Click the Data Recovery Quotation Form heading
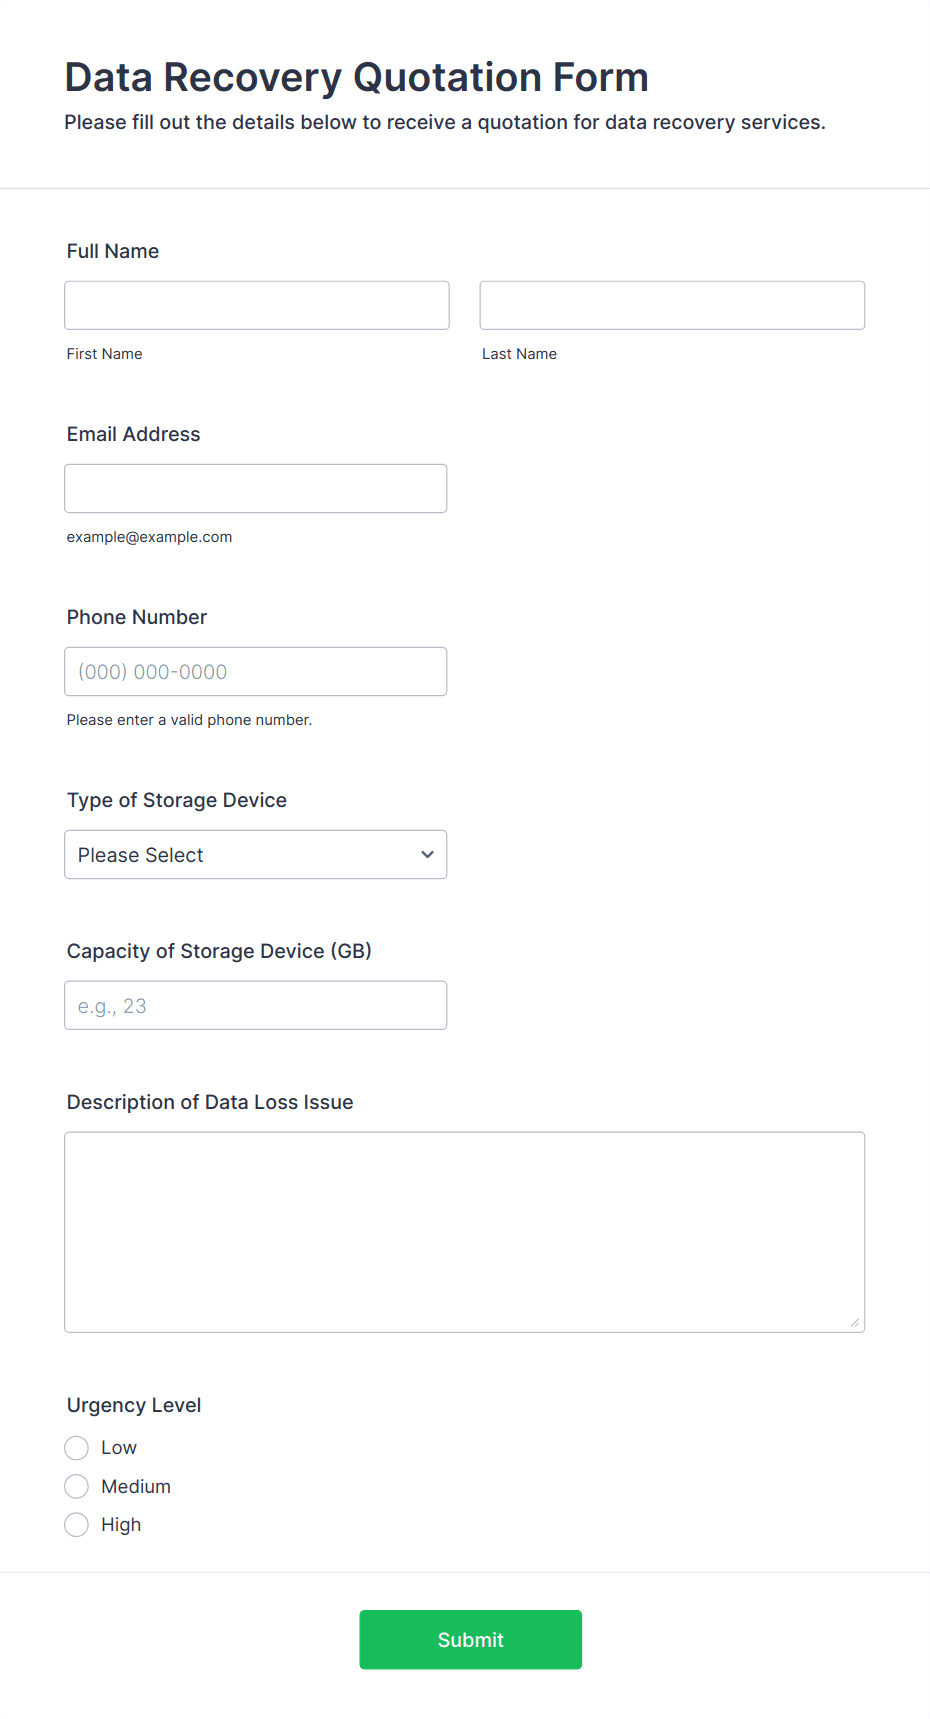 (x=357, y=77)
